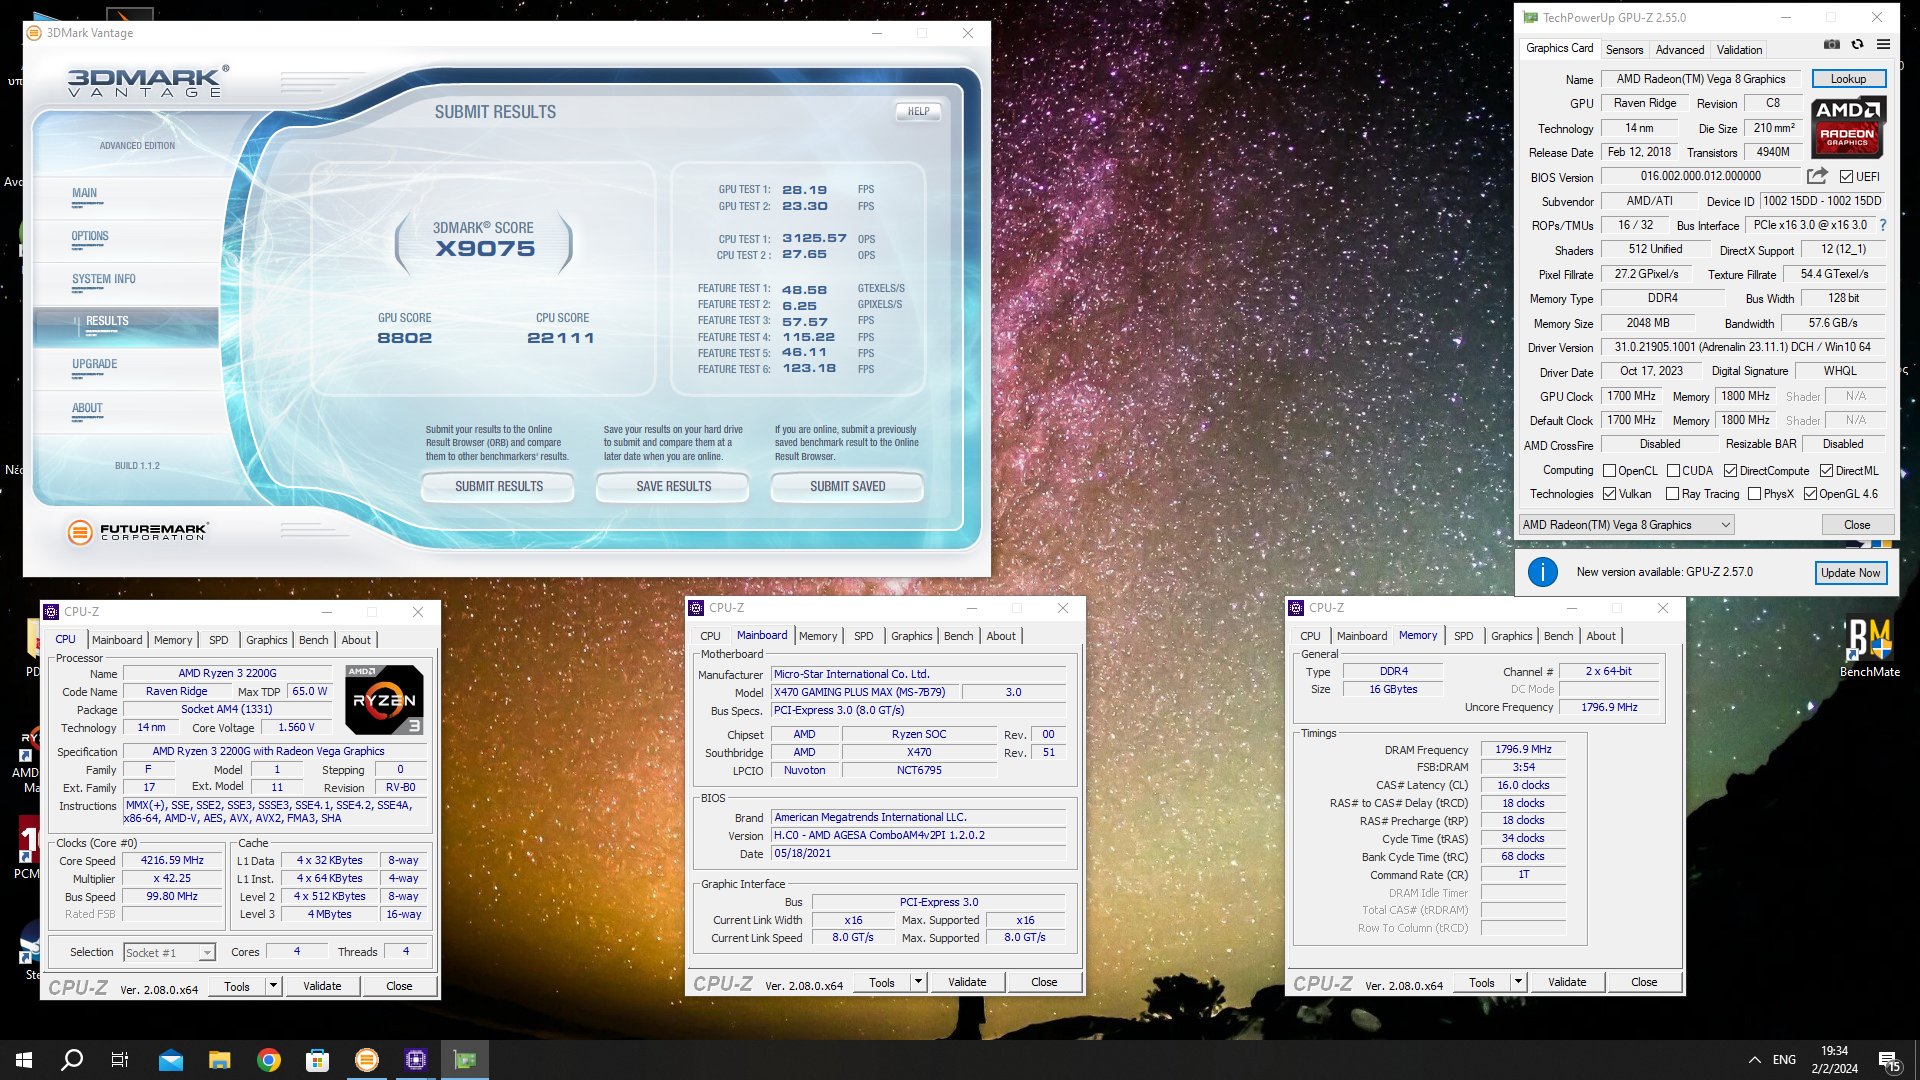Click the AMD Ryzen 3 logo in CPU-Z
The height and width of the screenshot is (1080, 1920).
(x=385, y=699)
